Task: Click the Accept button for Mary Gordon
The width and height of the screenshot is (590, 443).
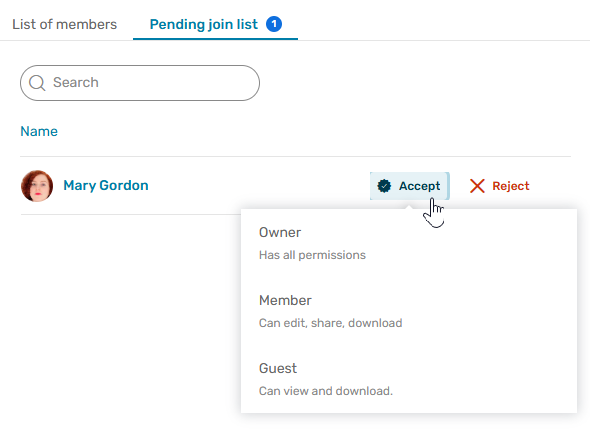Action: point(410,186)
